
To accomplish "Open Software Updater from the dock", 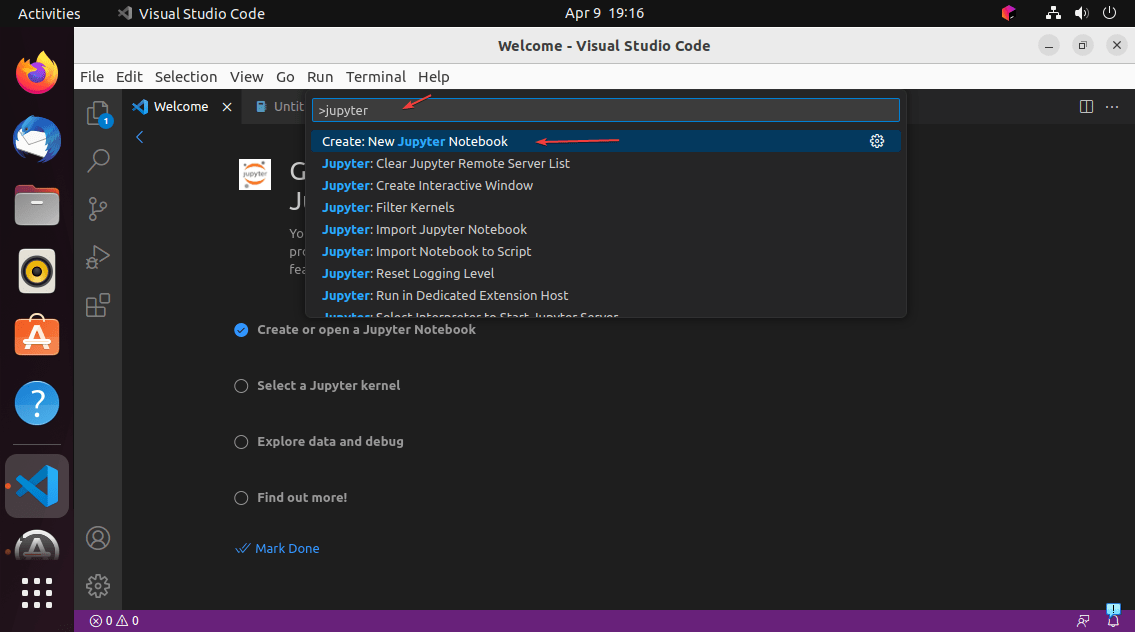I will pyautogui.click(x=37, y=546).
